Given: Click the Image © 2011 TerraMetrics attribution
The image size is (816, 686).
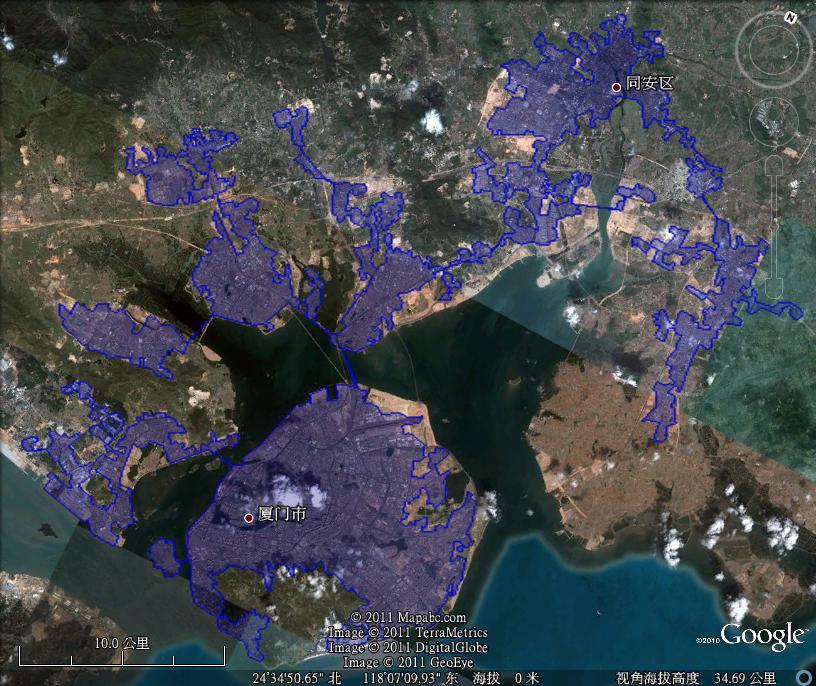Looking at the screenshot, I should (x=408, y=633).
